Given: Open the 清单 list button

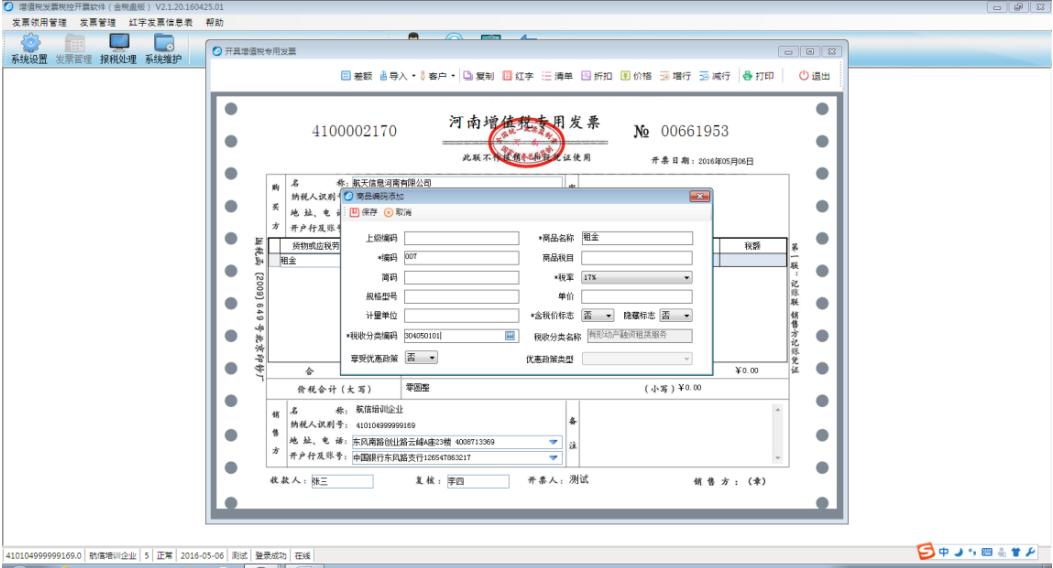Looking at the screenshot, I should [557, 76].
